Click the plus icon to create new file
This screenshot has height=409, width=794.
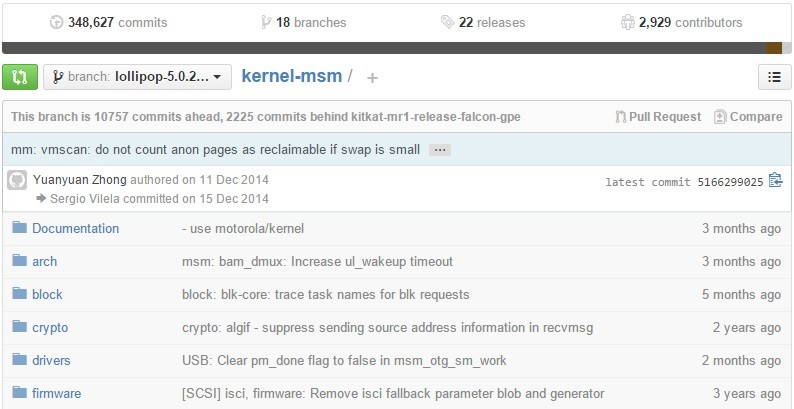373,78
